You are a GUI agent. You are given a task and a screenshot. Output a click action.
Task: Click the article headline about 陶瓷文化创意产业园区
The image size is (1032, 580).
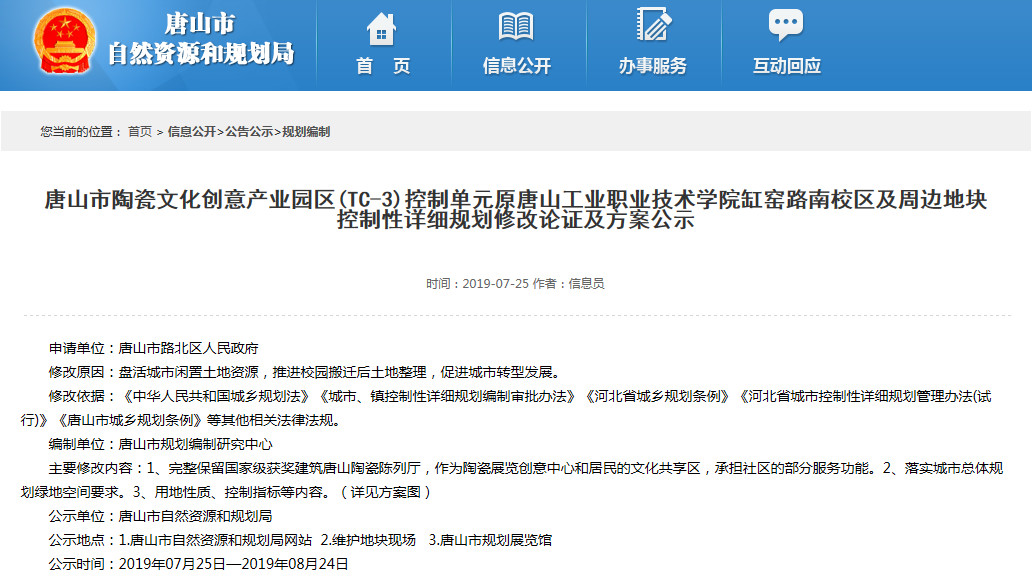click(x=516, y=210)
